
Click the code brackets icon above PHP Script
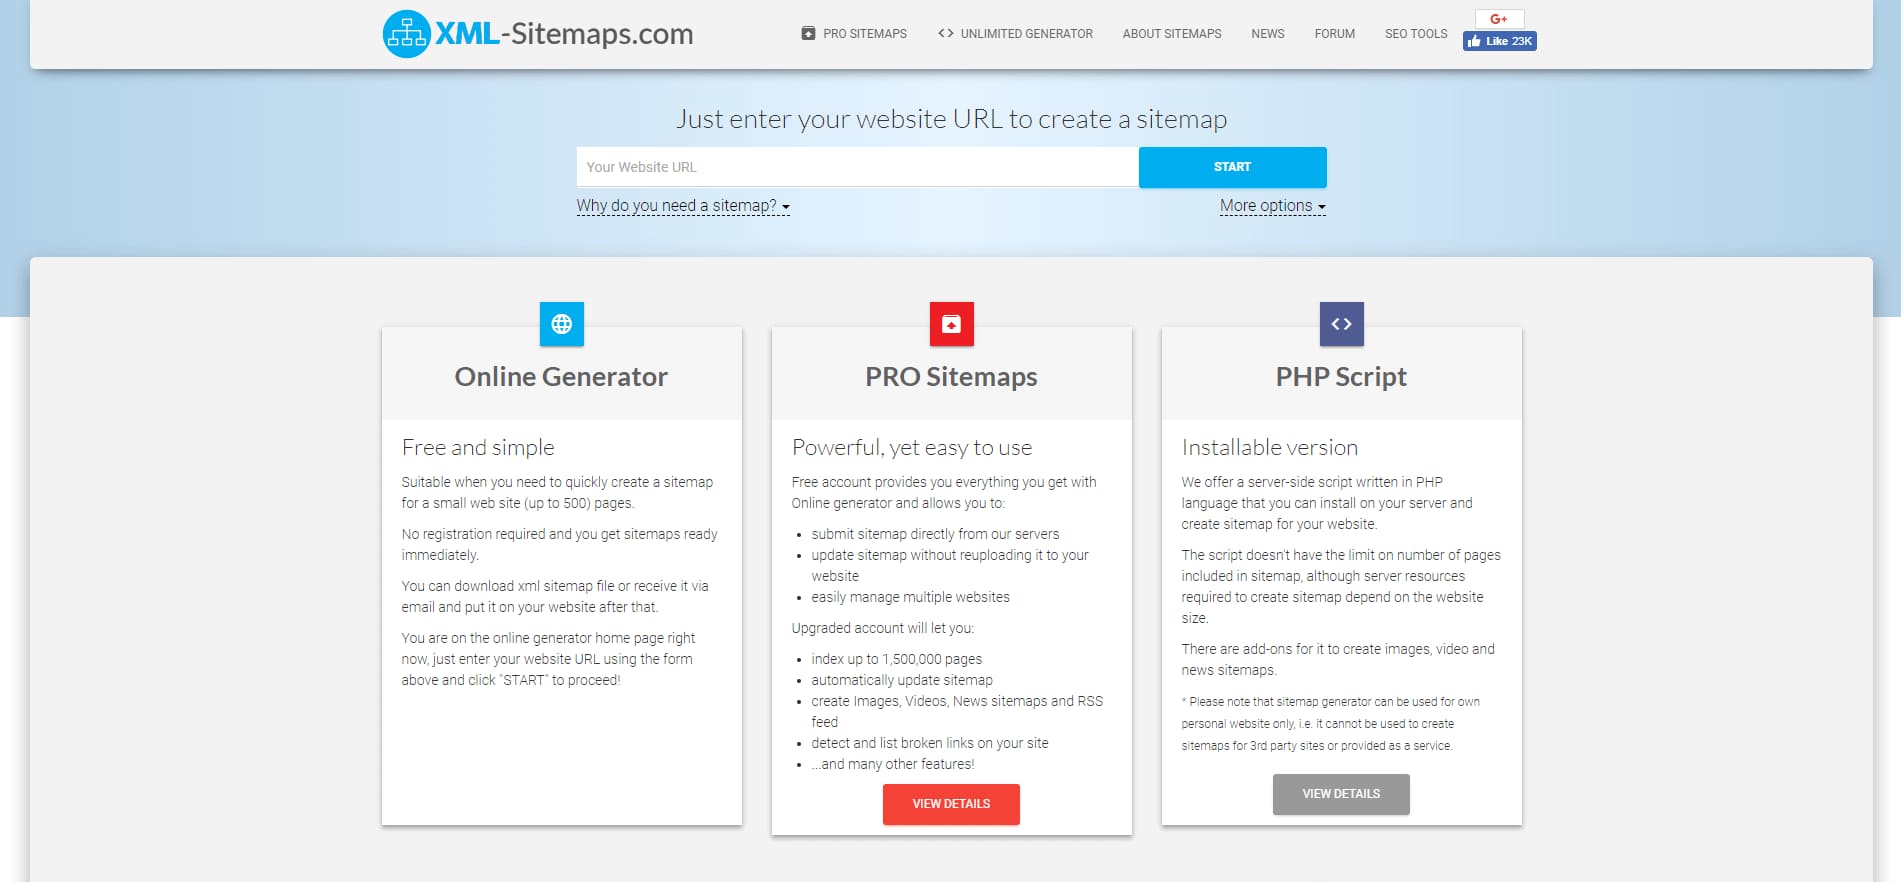[1341, 323]
